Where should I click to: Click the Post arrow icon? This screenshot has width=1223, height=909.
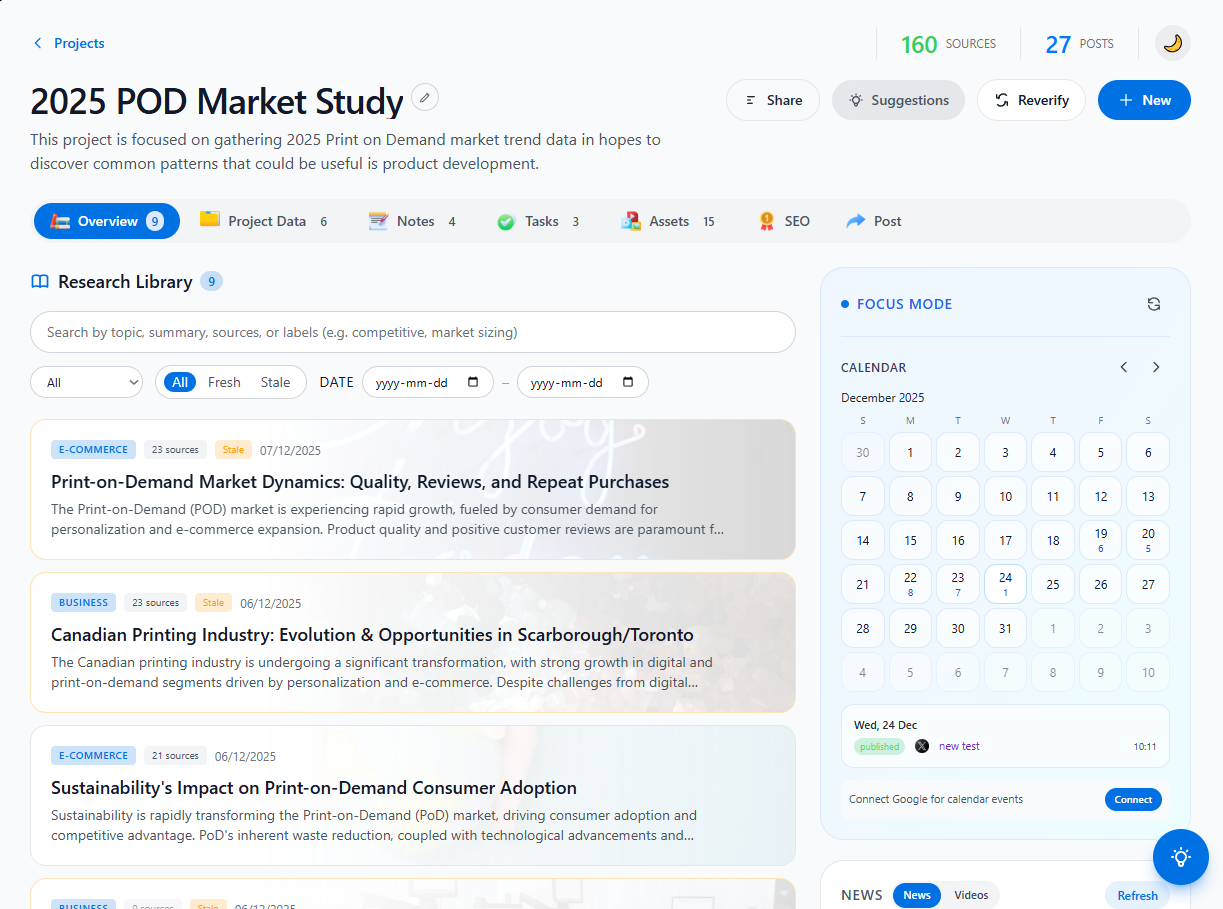(x=856, y=221)
